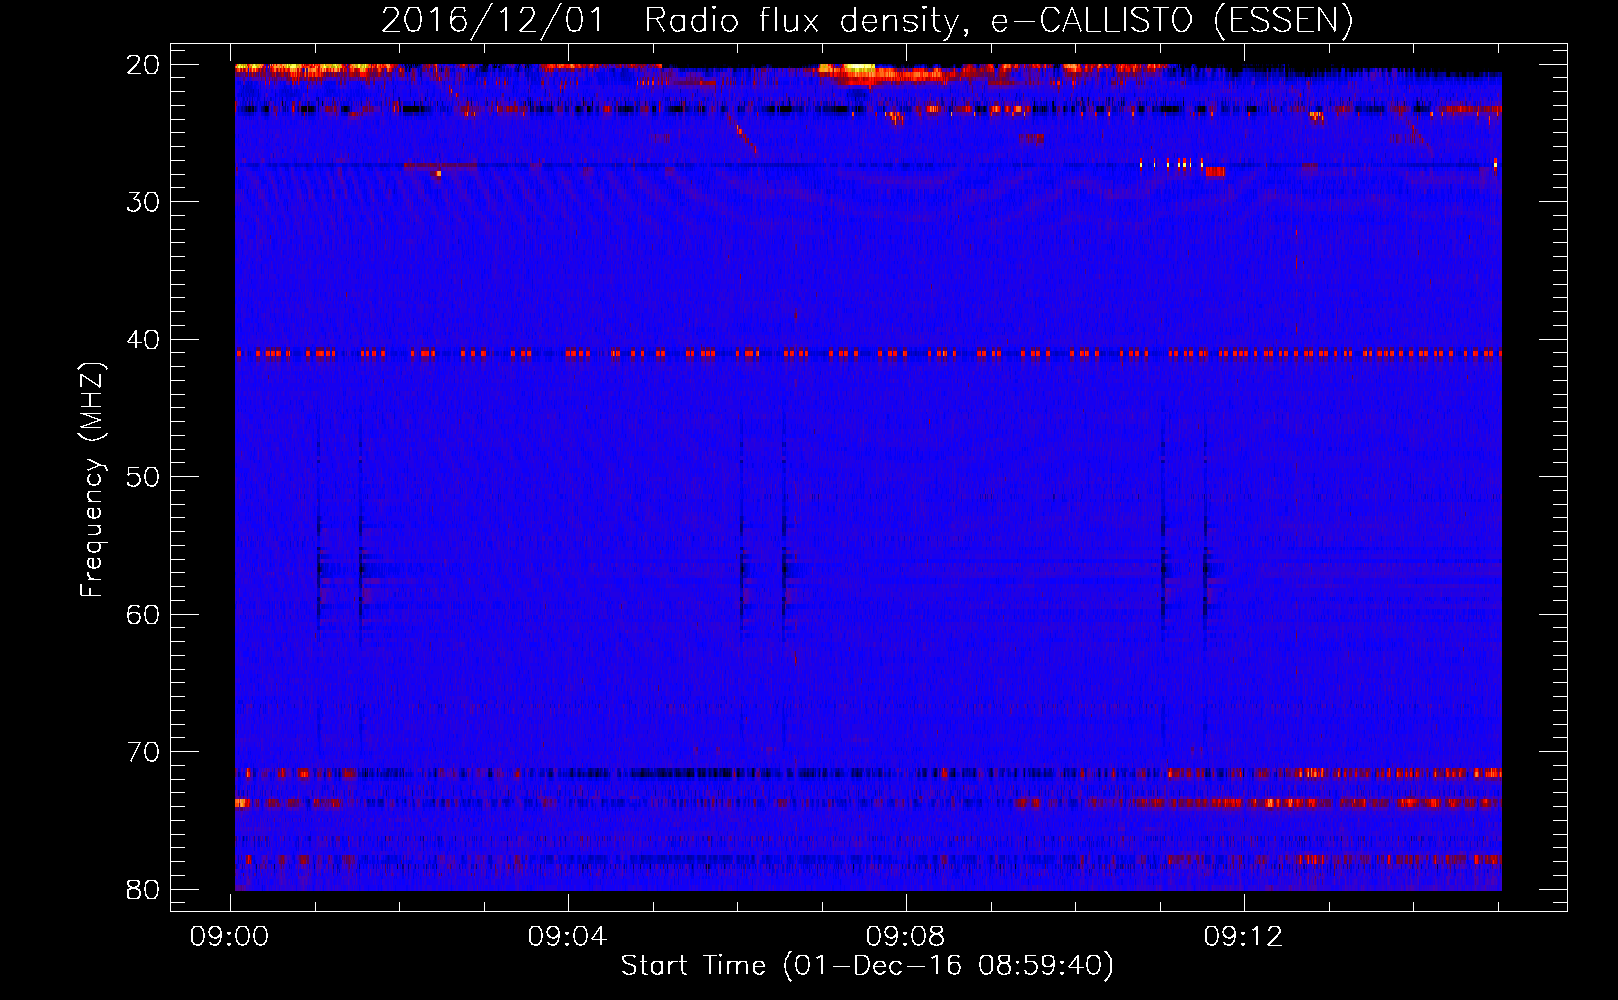Click the 'Start Time (01-Dec-16 08:59:40)' label
1618x1000 pixels.
[867, 966]
